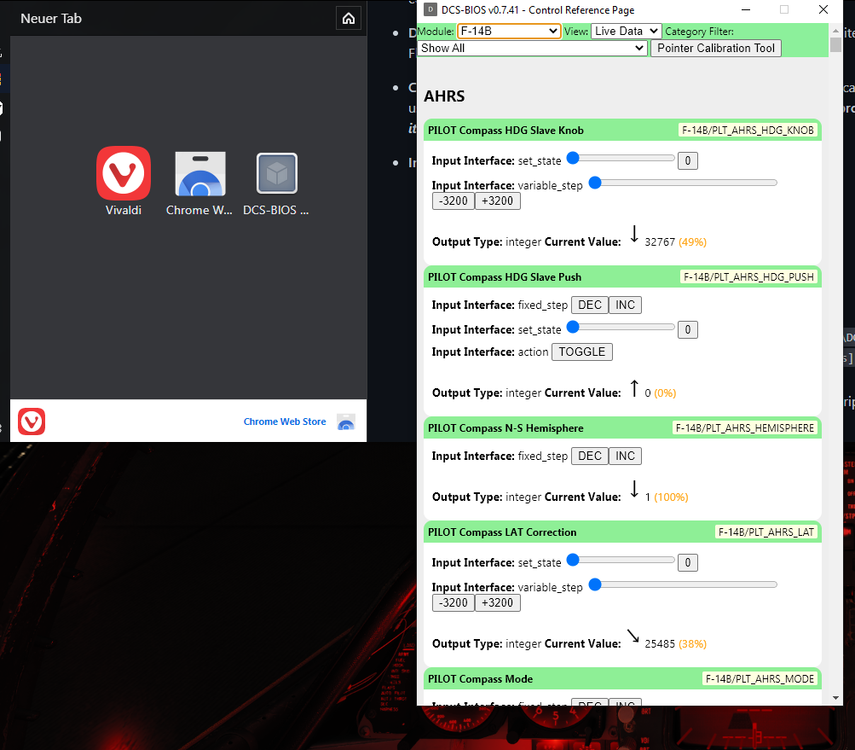Click the F-14B/PLT_AHRS_HDG_KNOB identifier
Screen dimensions: 855x750
tap(748, 130)
